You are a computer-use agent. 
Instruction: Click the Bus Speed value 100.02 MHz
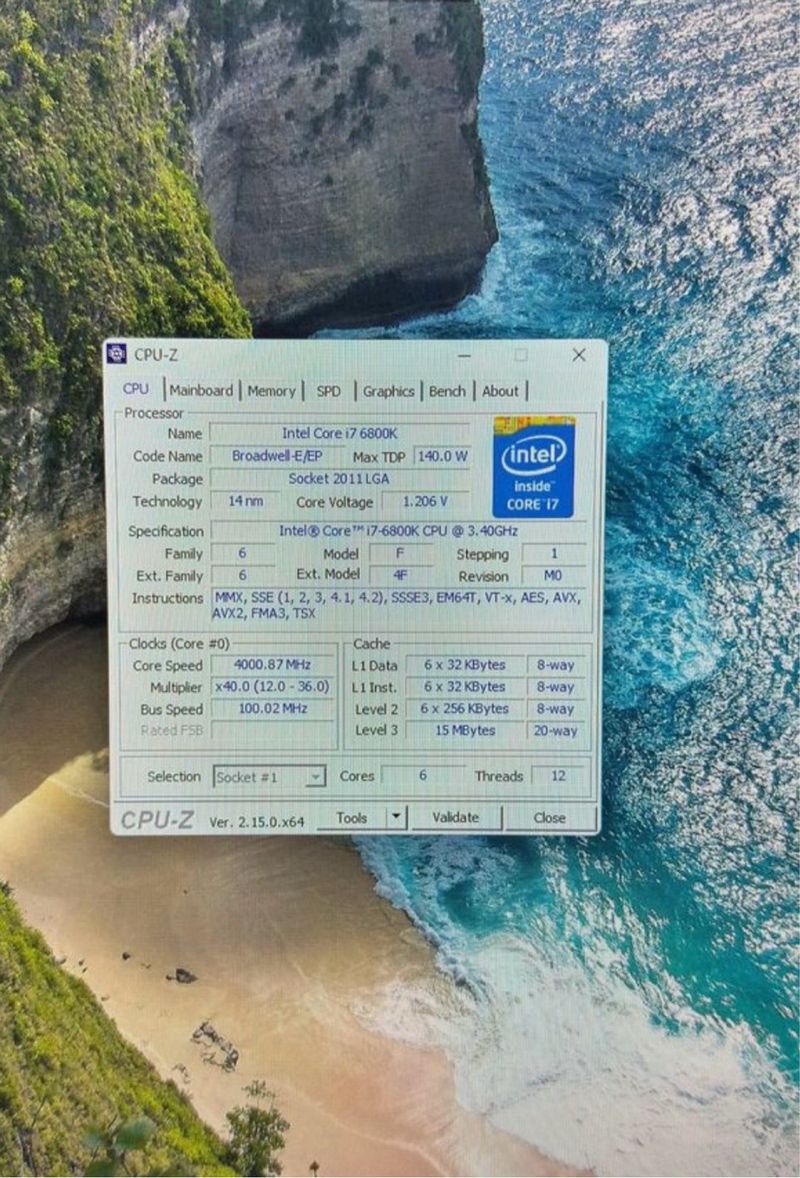point(272,708)
